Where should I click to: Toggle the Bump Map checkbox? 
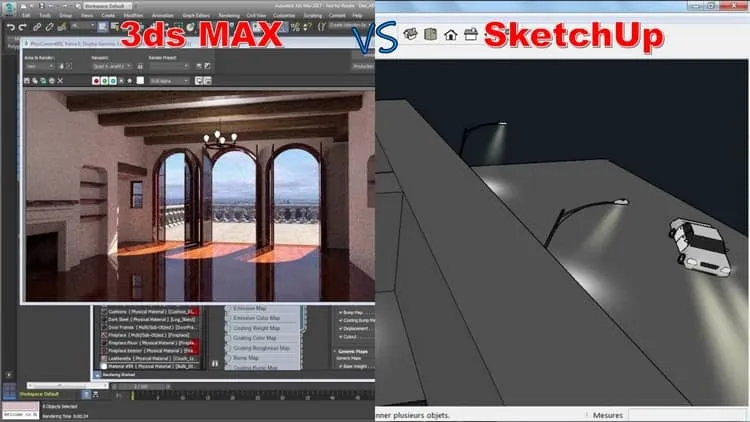[341, 312]
